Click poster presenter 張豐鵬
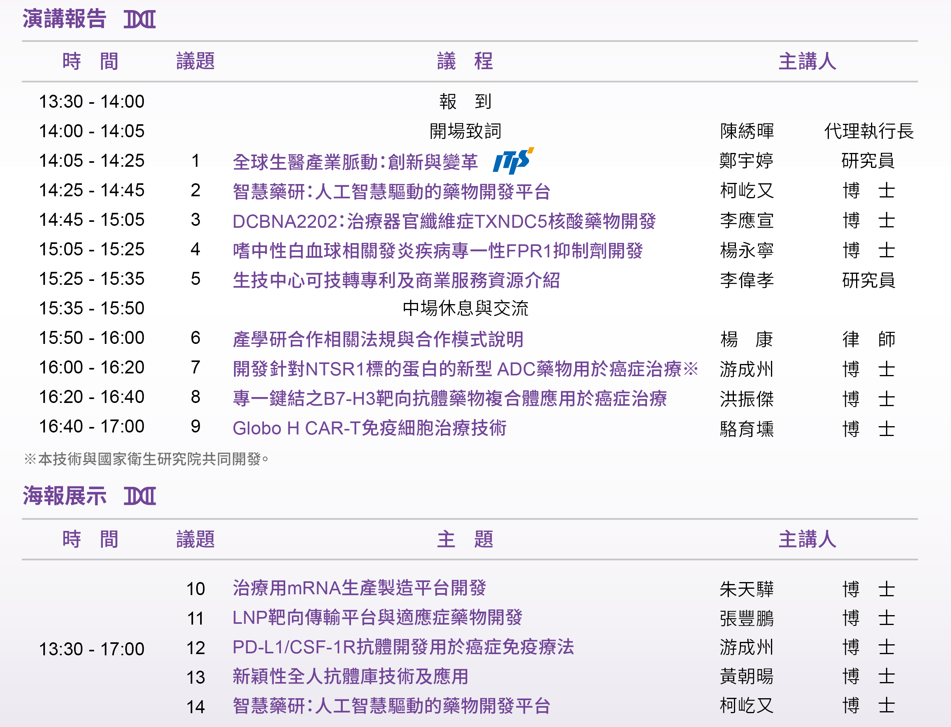This screenshot has height=727, width=951. tap(747, 618)
